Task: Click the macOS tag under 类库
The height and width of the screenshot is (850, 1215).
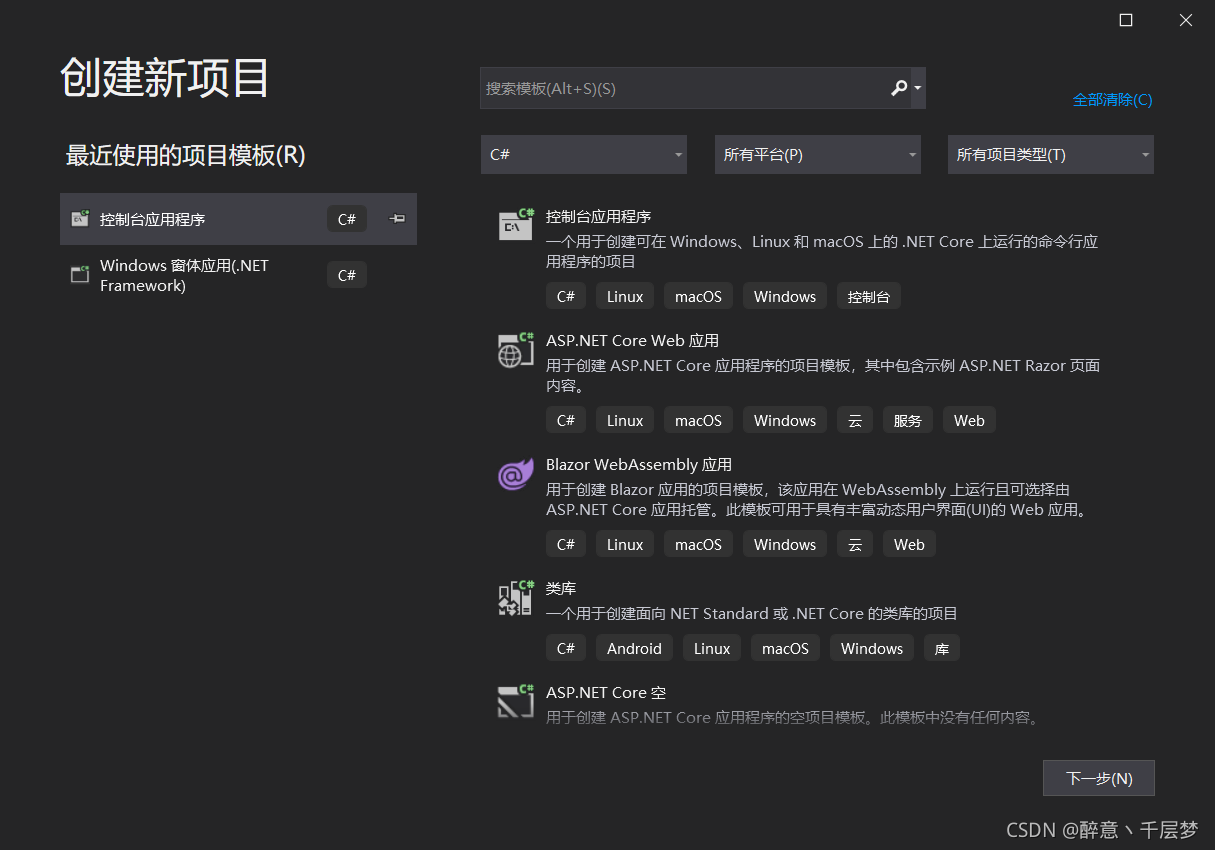Action: tap(785, 648)
